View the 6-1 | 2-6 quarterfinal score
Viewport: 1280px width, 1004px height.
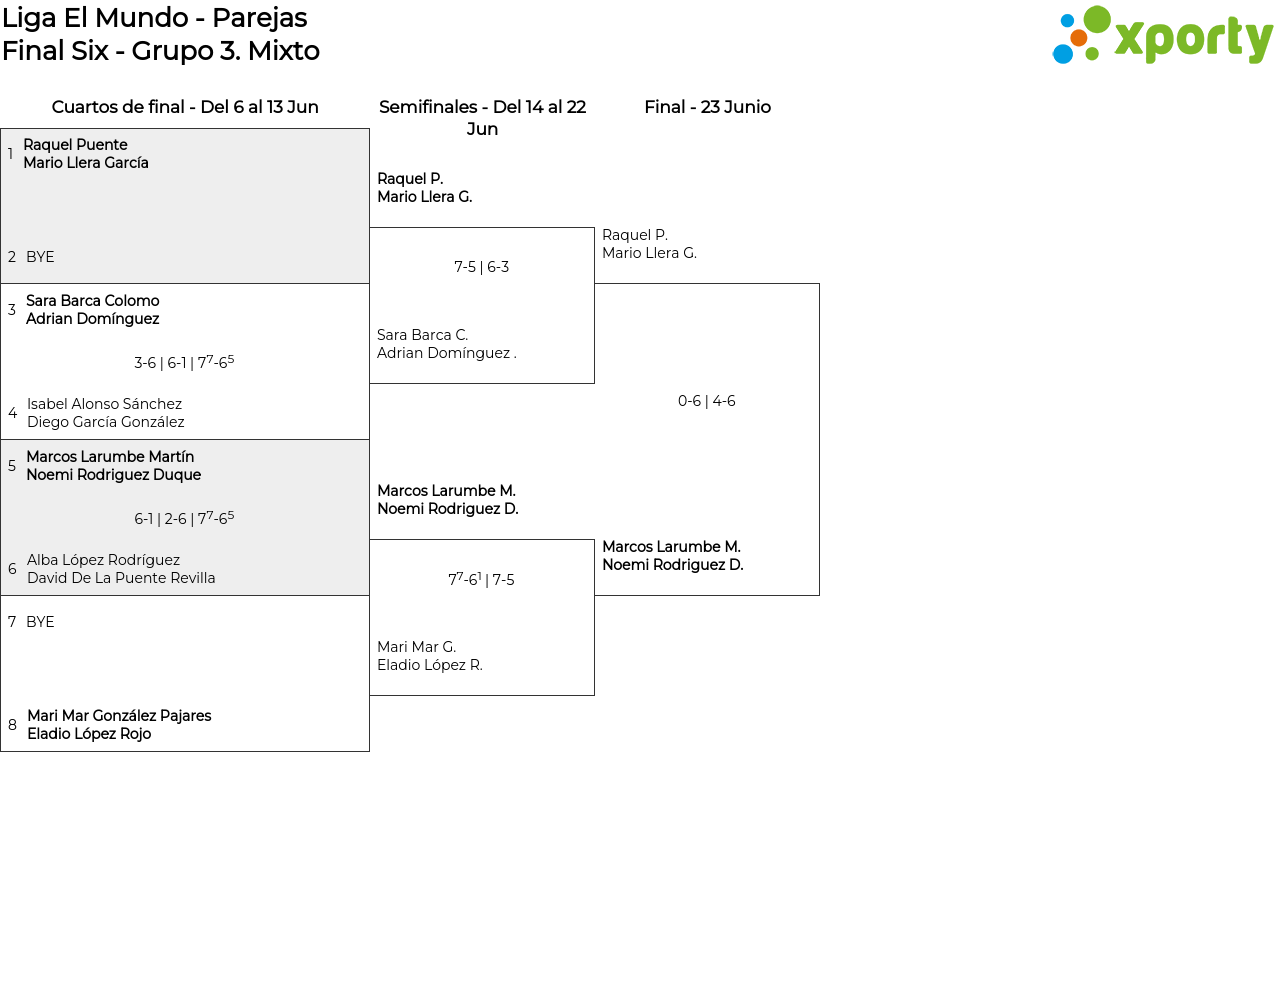(184, 518)
